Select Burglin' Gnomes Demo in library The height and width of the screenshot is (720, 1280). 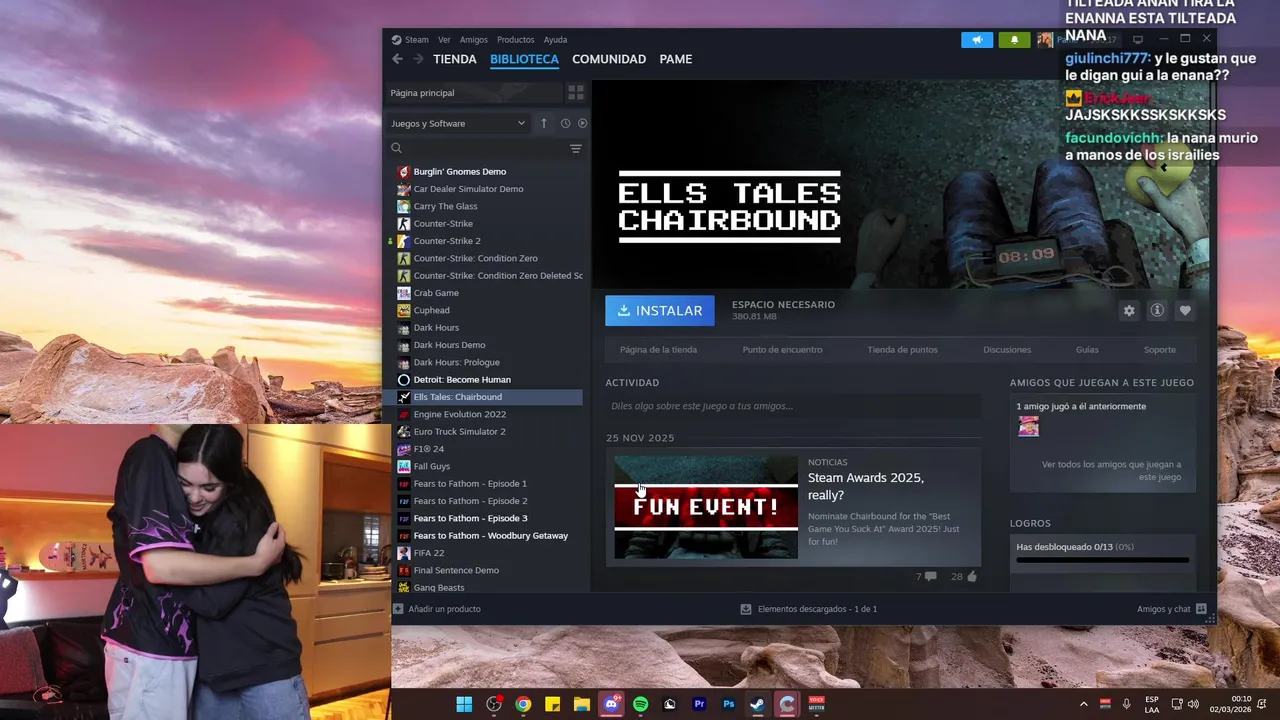click(459, 172)
